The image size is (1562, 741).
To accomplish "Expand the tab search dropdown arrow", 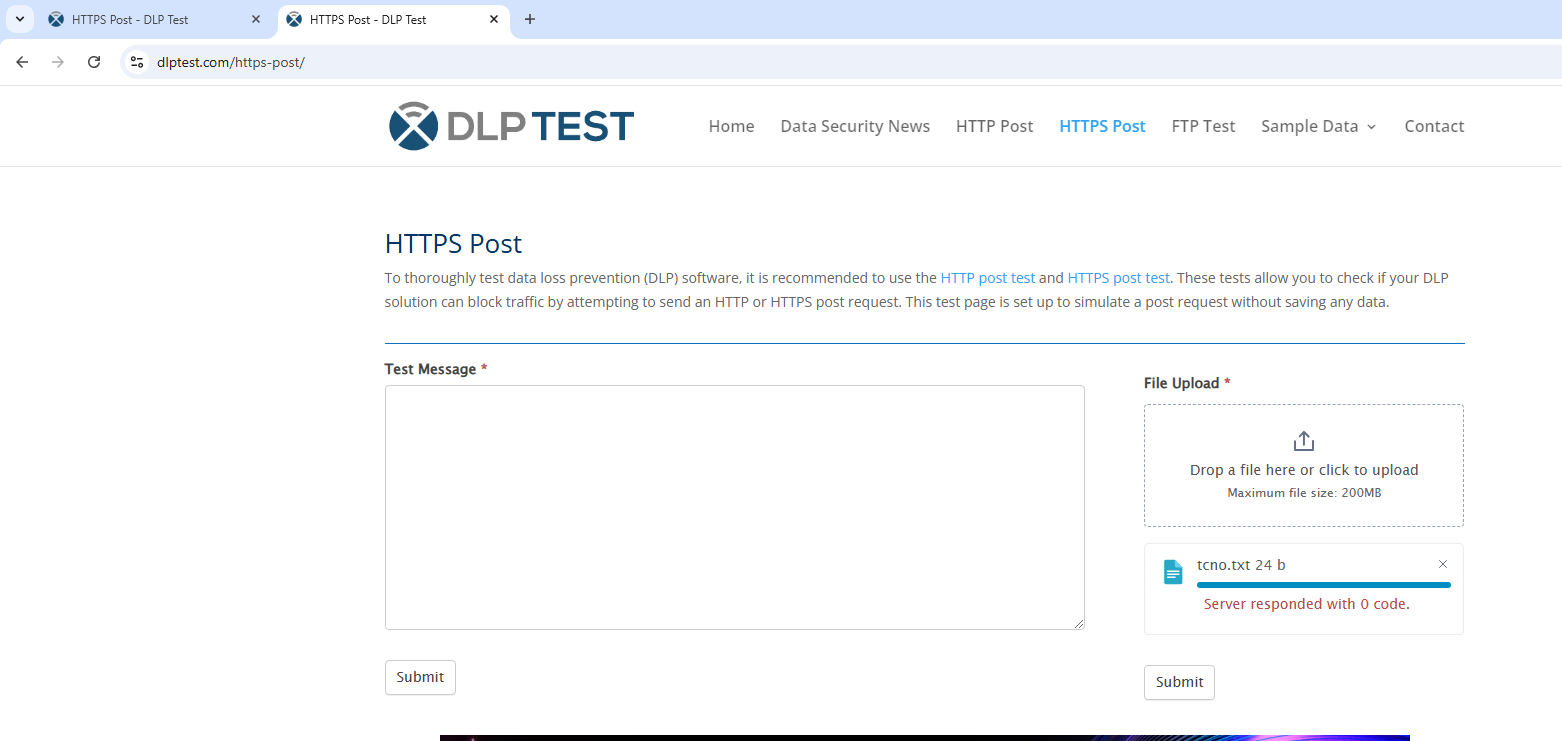I will (19, 19).
